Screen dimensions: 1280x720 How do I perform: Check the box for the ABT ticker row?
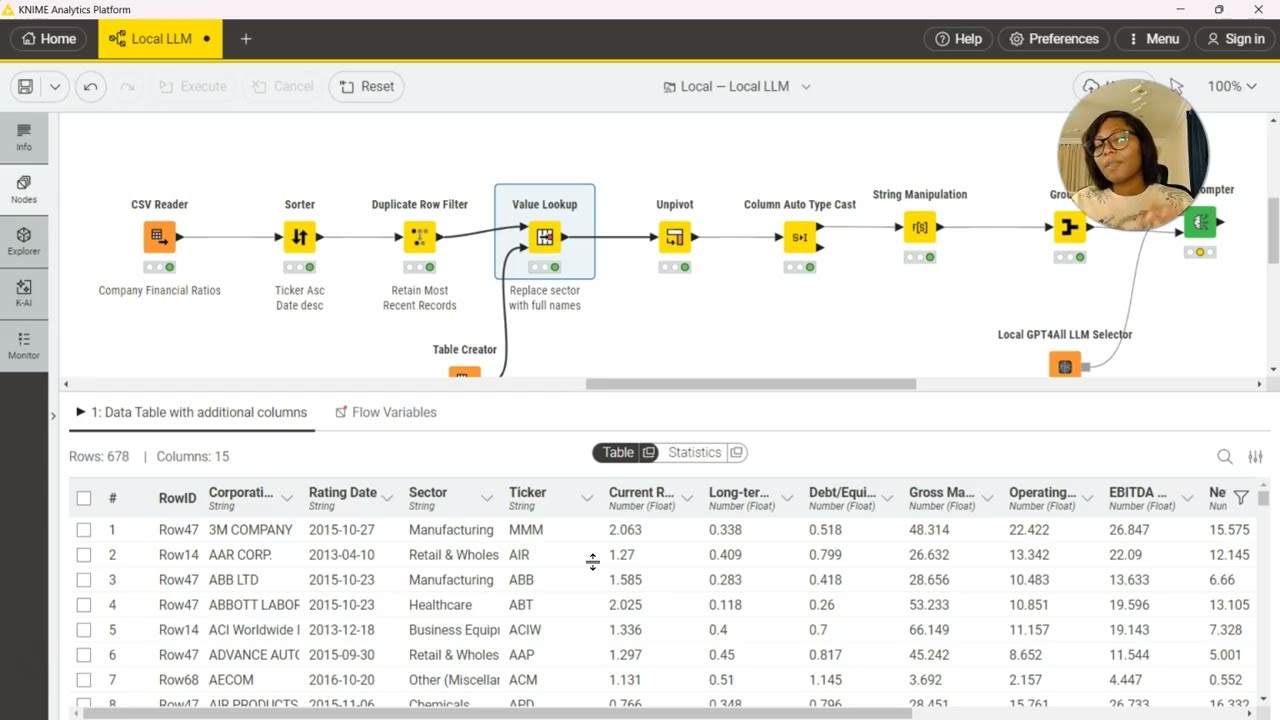(x=84, y=605)
